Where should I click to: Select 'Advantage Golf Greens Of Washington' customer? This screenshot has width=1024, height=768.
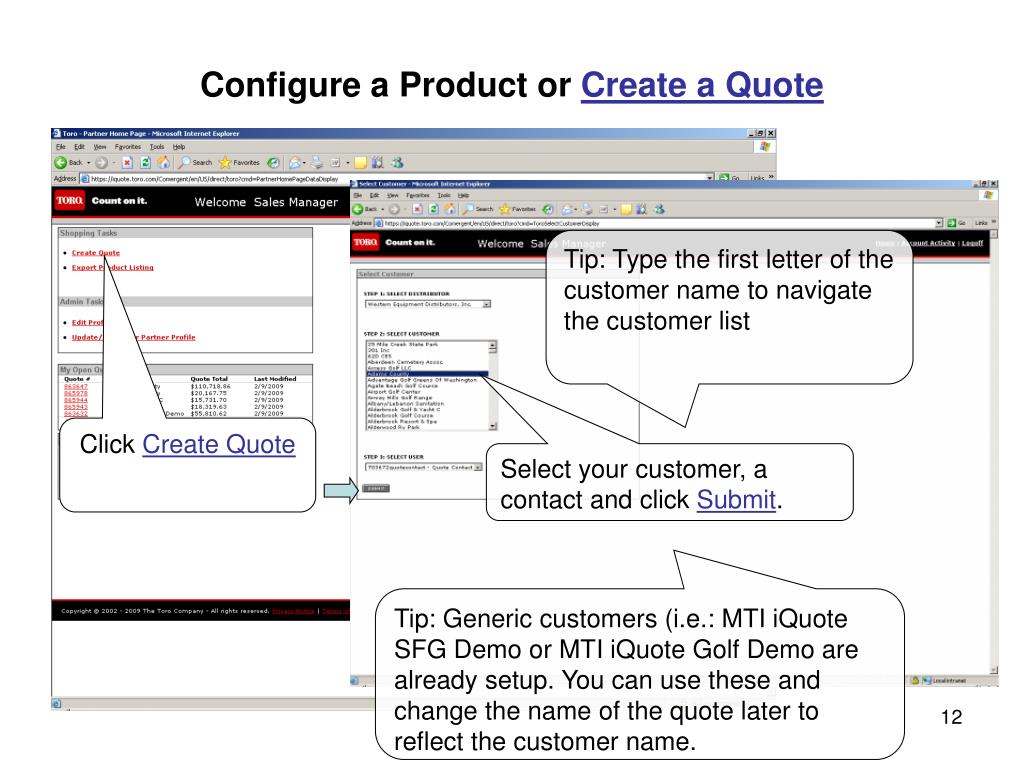tap(422, 380)
